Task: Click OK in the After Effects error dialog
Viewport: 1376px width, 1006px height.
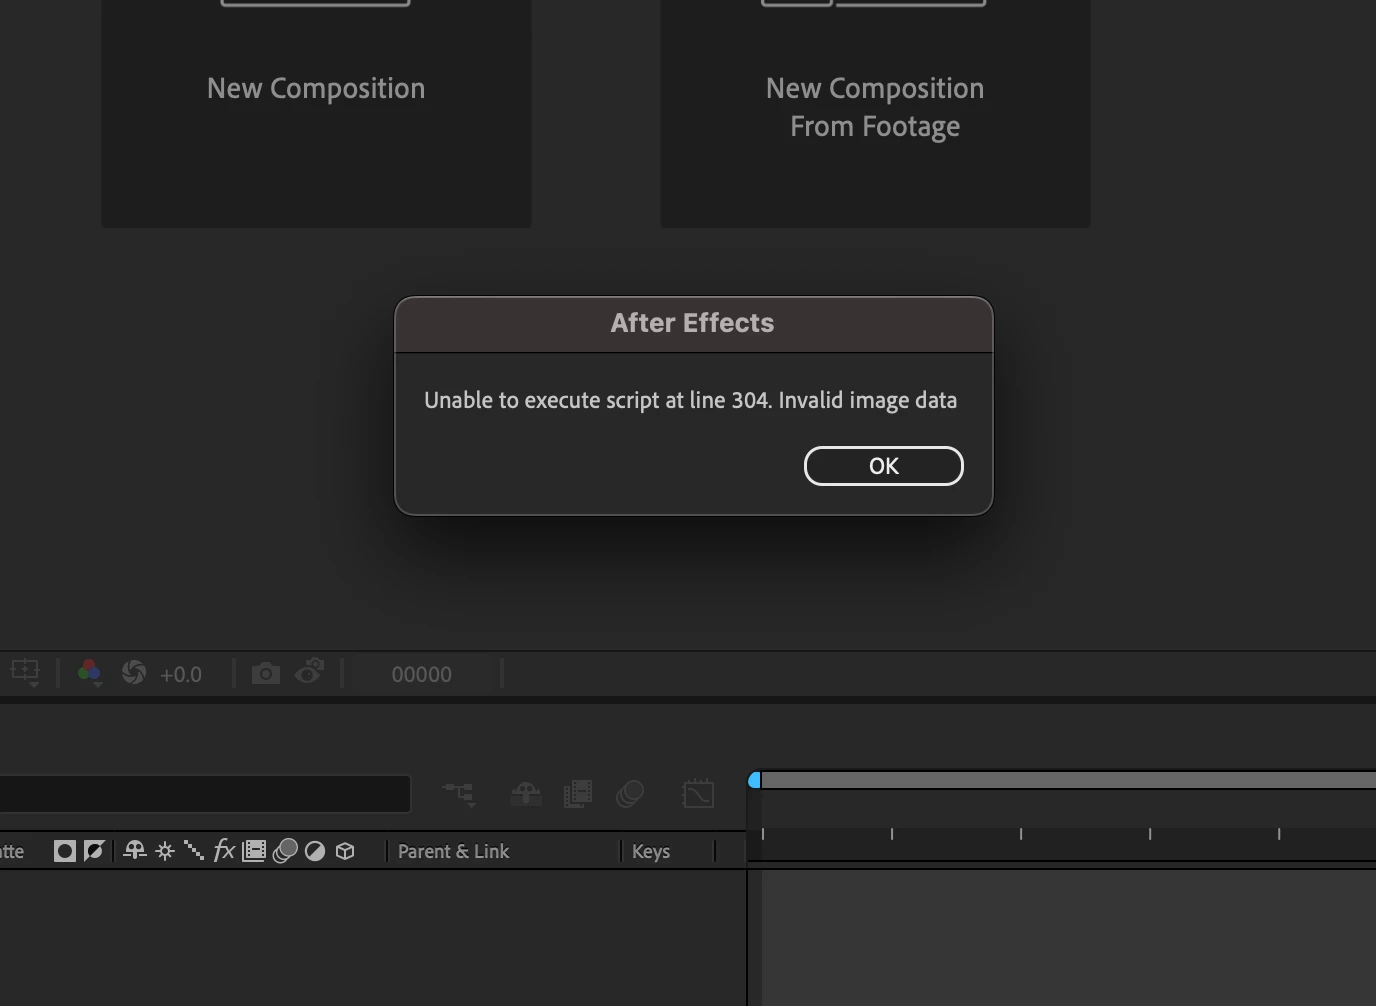Action: coord(883,466)
